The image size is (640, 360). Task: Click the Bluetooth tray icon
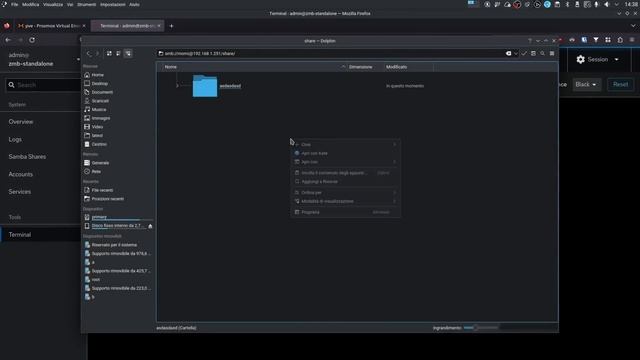567,4
